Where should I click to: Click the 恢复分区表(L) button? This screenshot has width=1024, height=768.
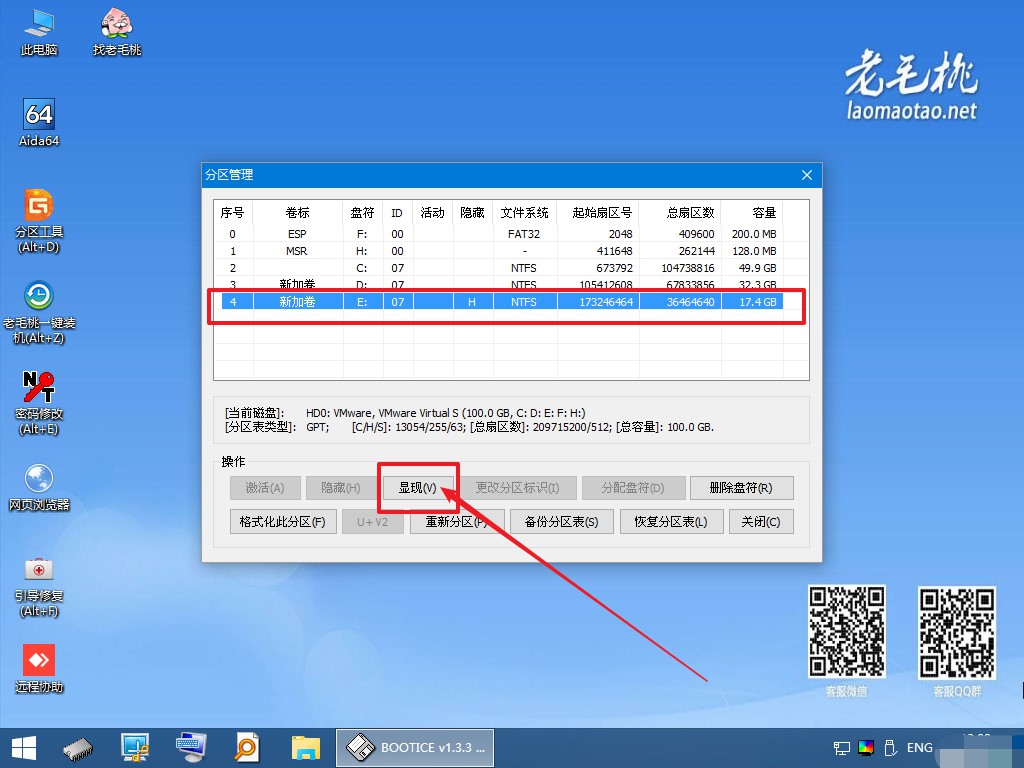pyautogui.click(x=671, y=522)
